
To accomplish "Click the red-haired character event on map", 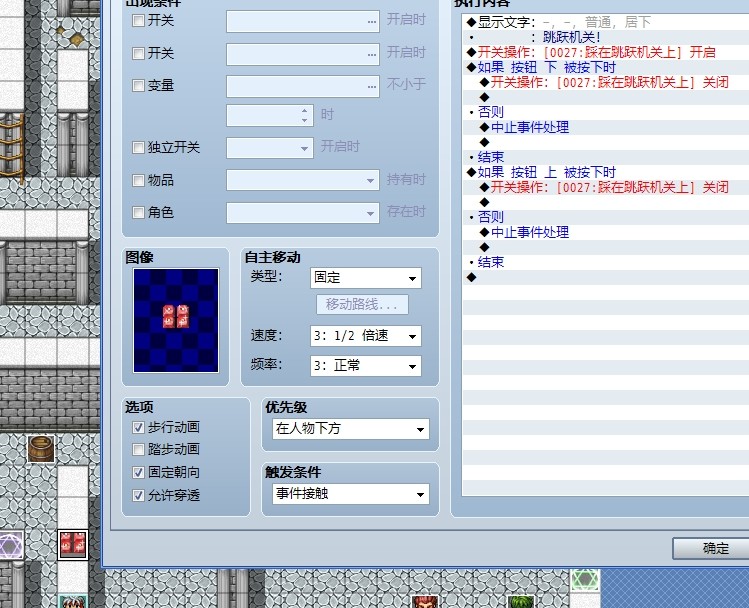I will pyautogui.click(x=425, y=601).
